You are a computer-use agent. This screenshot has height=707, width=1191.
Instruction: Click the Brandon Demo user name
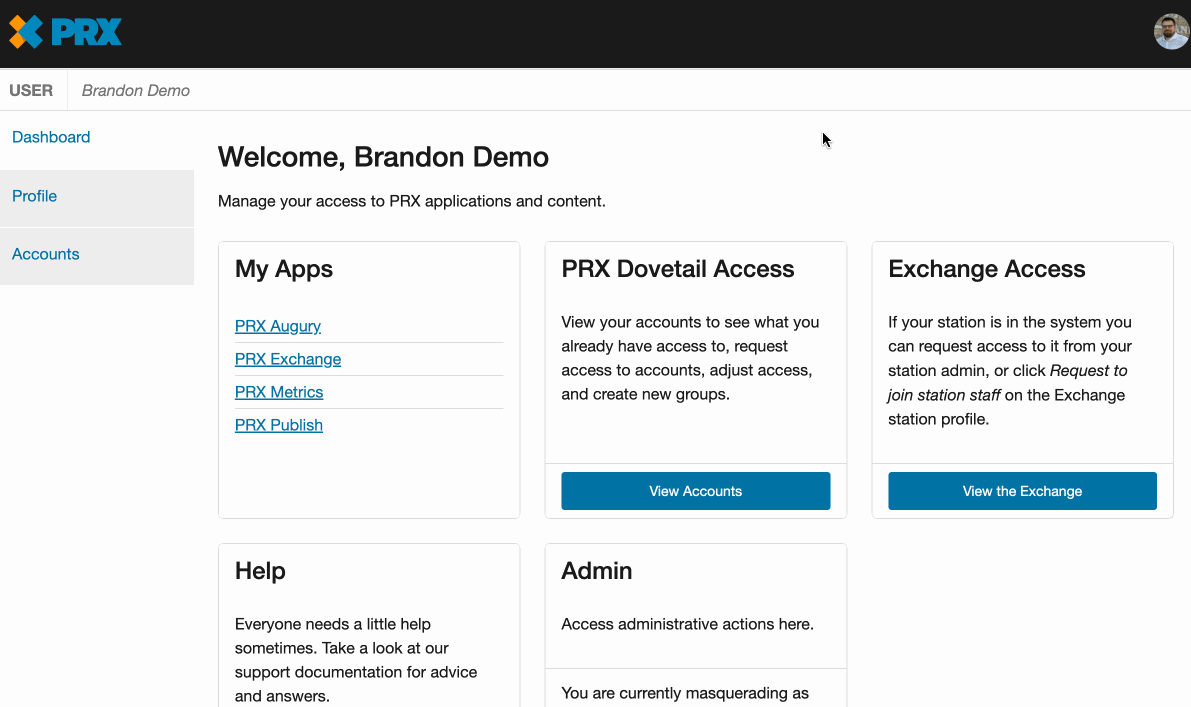(x=136, y=90)
